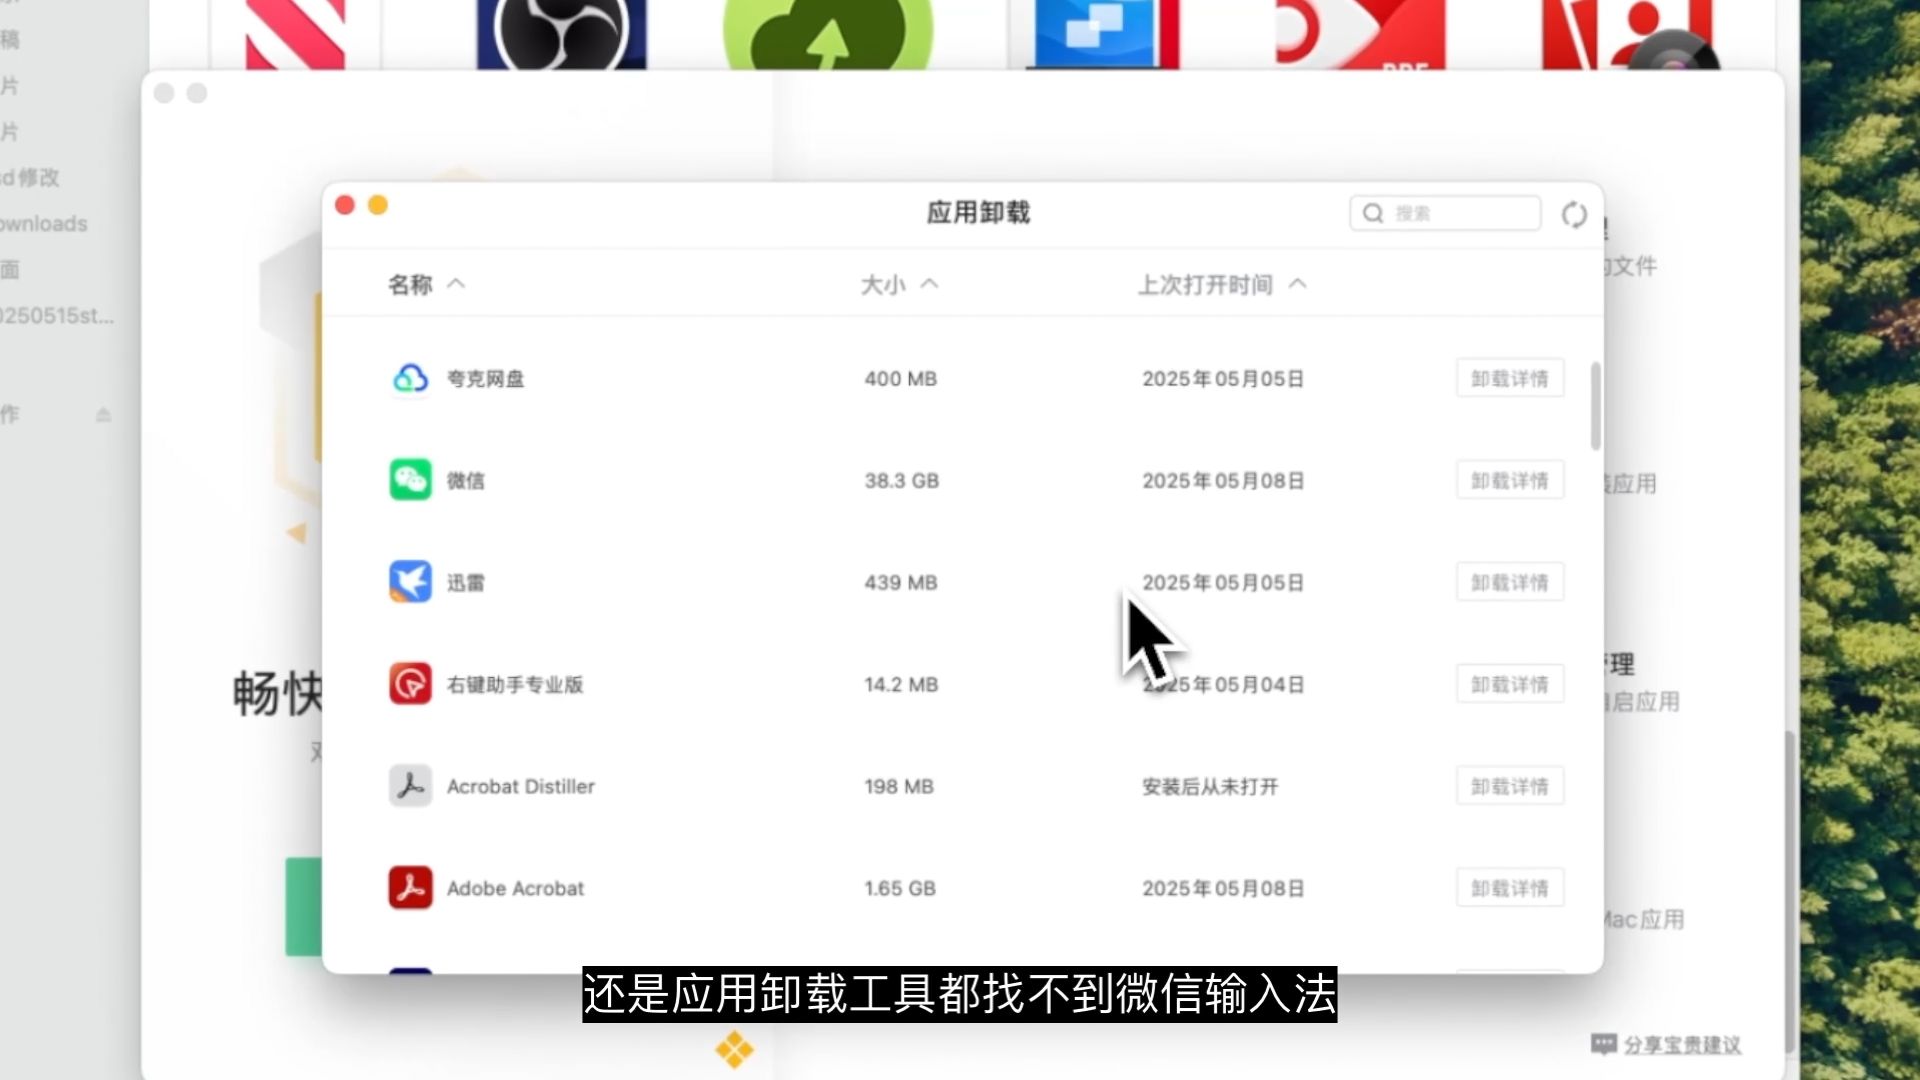
Task: Open 卸载详情 for 夸克网盘
Action: [x=1510, y=379]
